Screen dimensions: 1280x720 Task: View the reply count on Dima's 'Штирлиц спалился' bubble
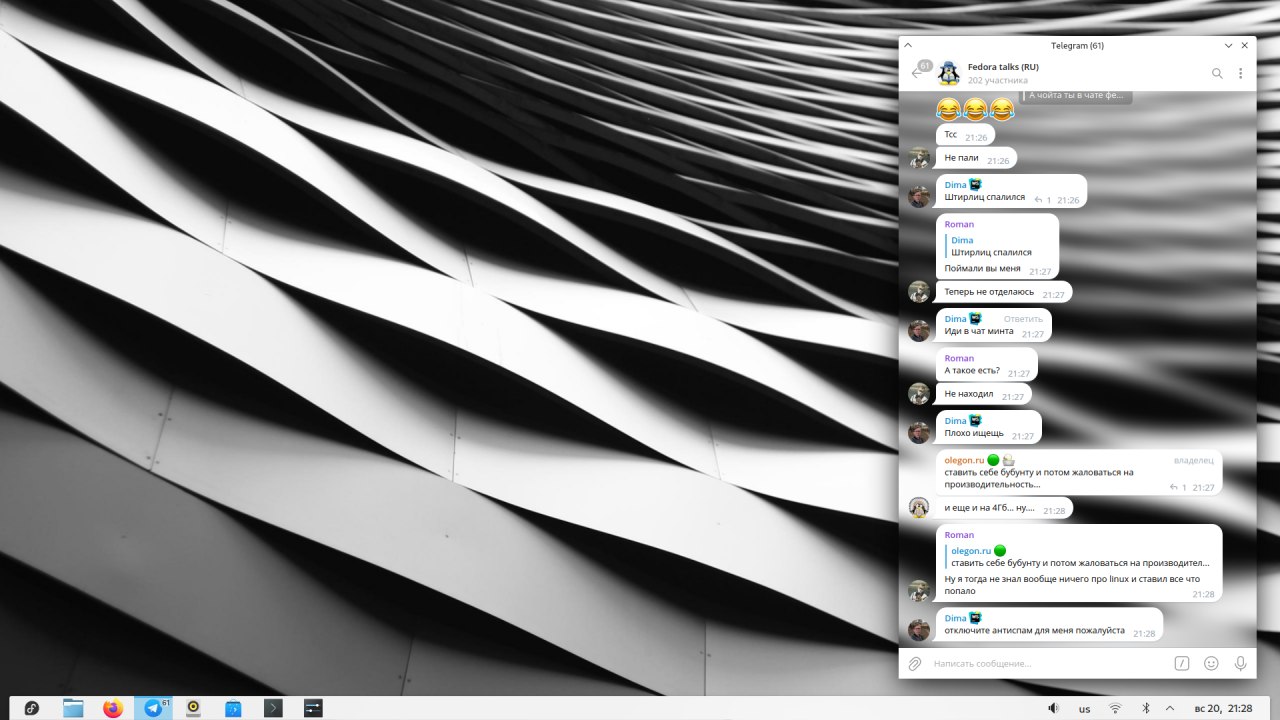coord(1042,200)
